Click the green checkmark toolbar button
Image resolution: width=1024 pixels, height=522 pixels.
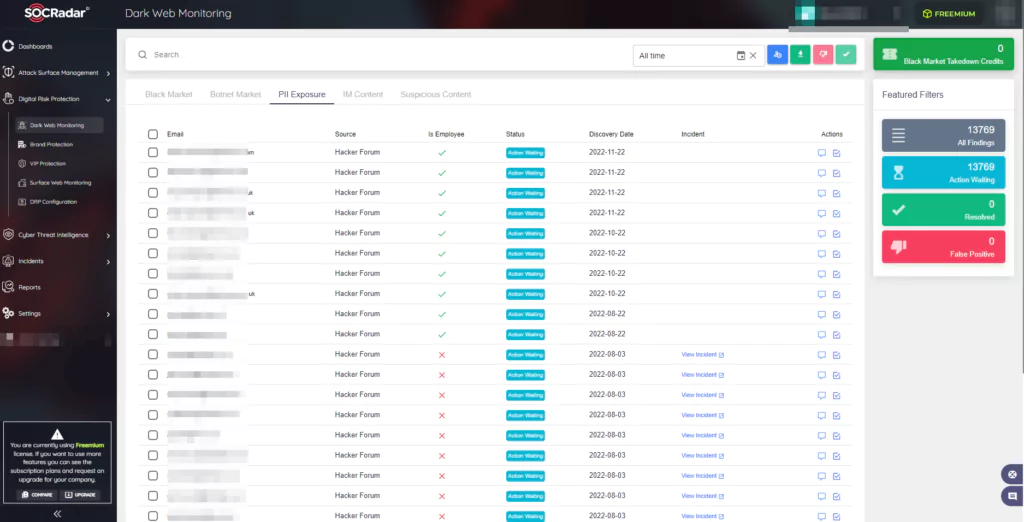(846, 55)
